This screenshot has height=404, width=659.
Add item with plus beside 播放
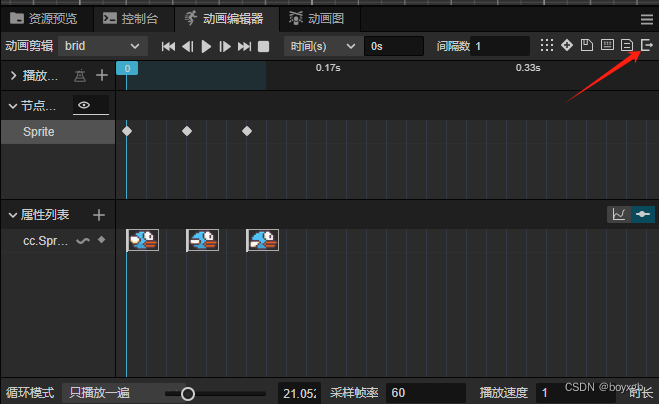click(102, 76)
